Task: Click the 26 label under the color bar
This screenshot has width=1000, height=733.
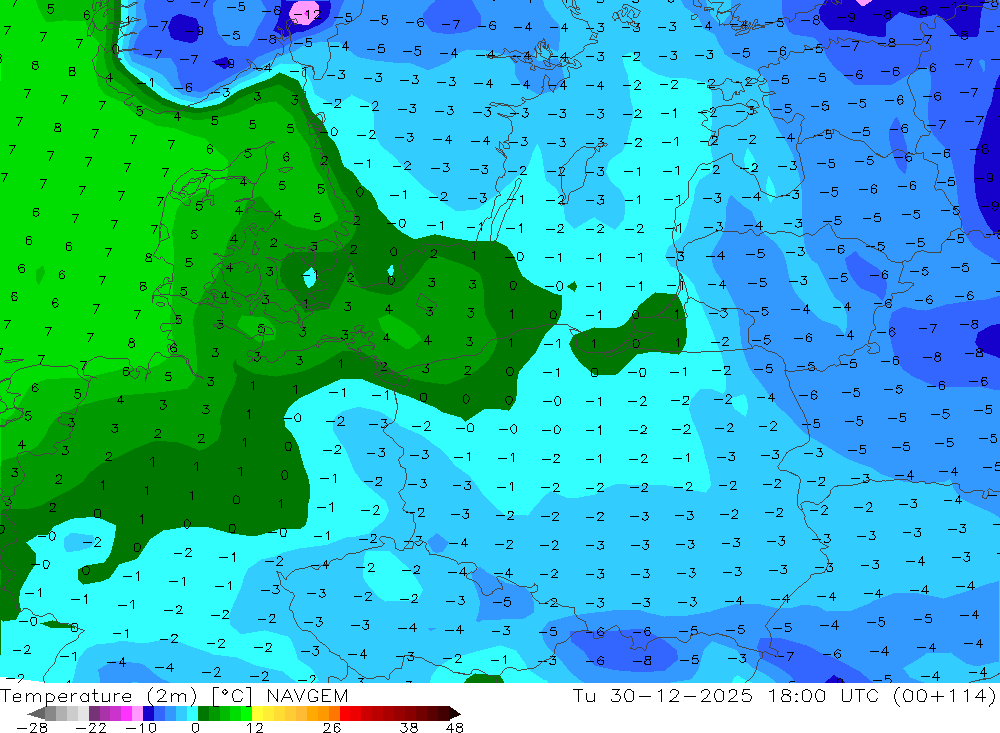Action: 332,728
